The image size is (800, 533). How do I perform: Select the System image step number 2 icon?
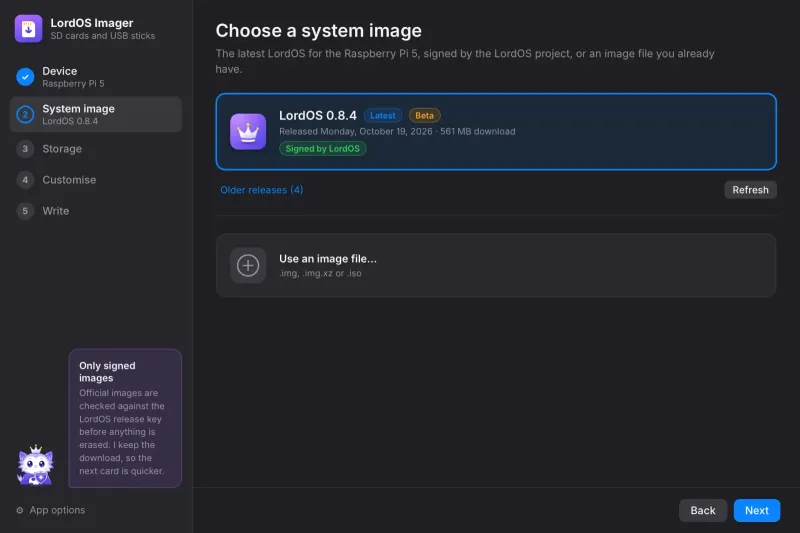click(25, 114)
